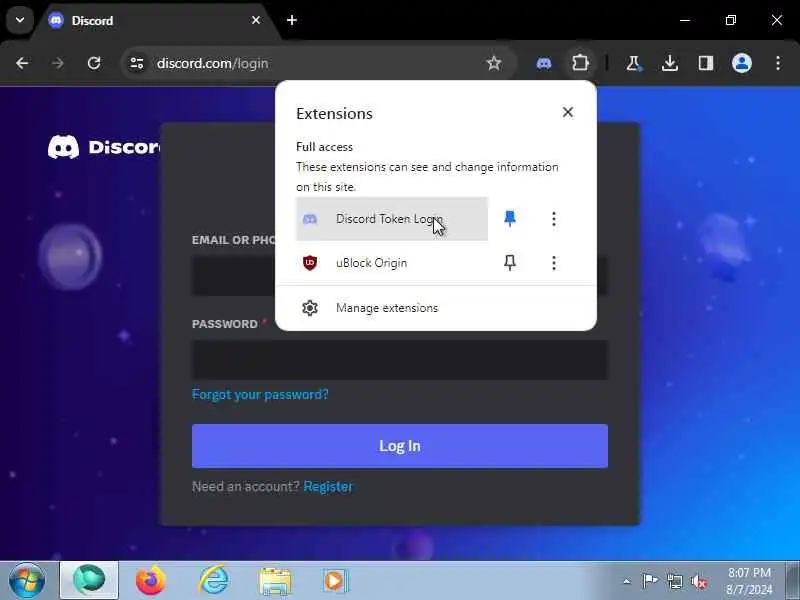Open more options for Discord Token Login

(554, 219)
